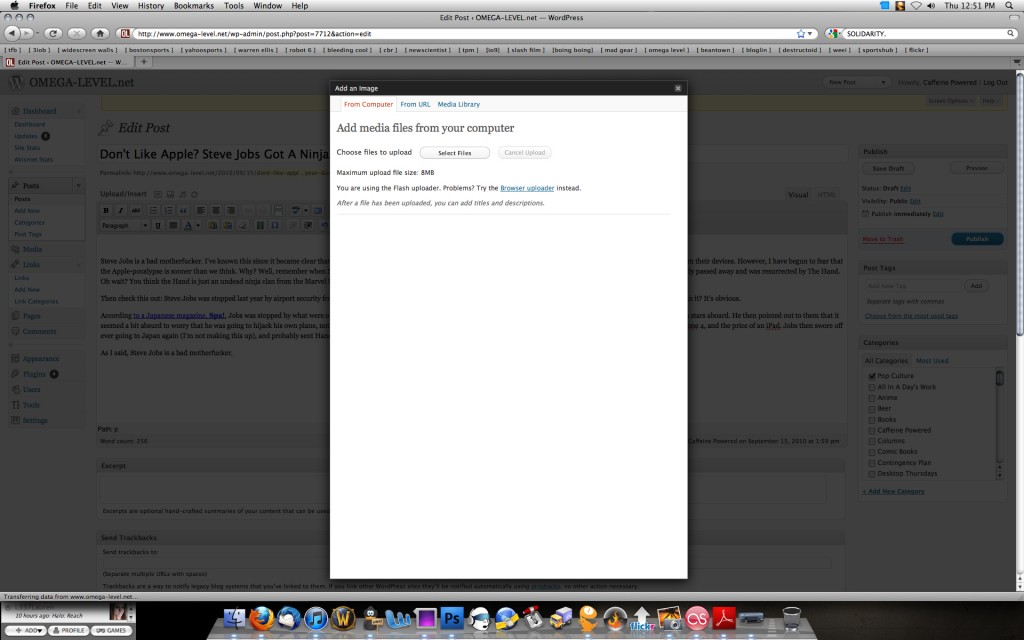Click the Add Video icon next to Upload/Insert

tap(170, 194)
